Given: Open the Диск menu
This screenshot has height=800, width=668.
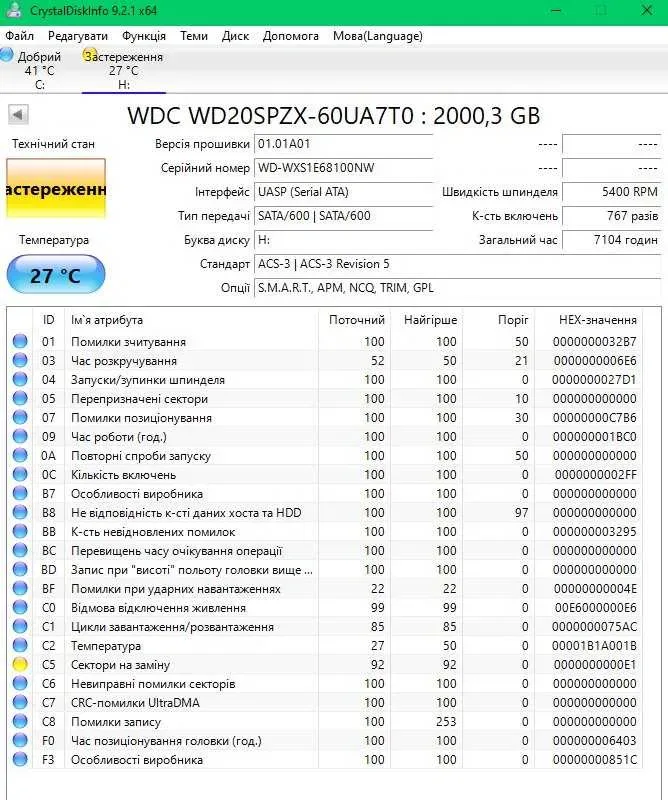Looking at the screenshot, I should [235, 36].
